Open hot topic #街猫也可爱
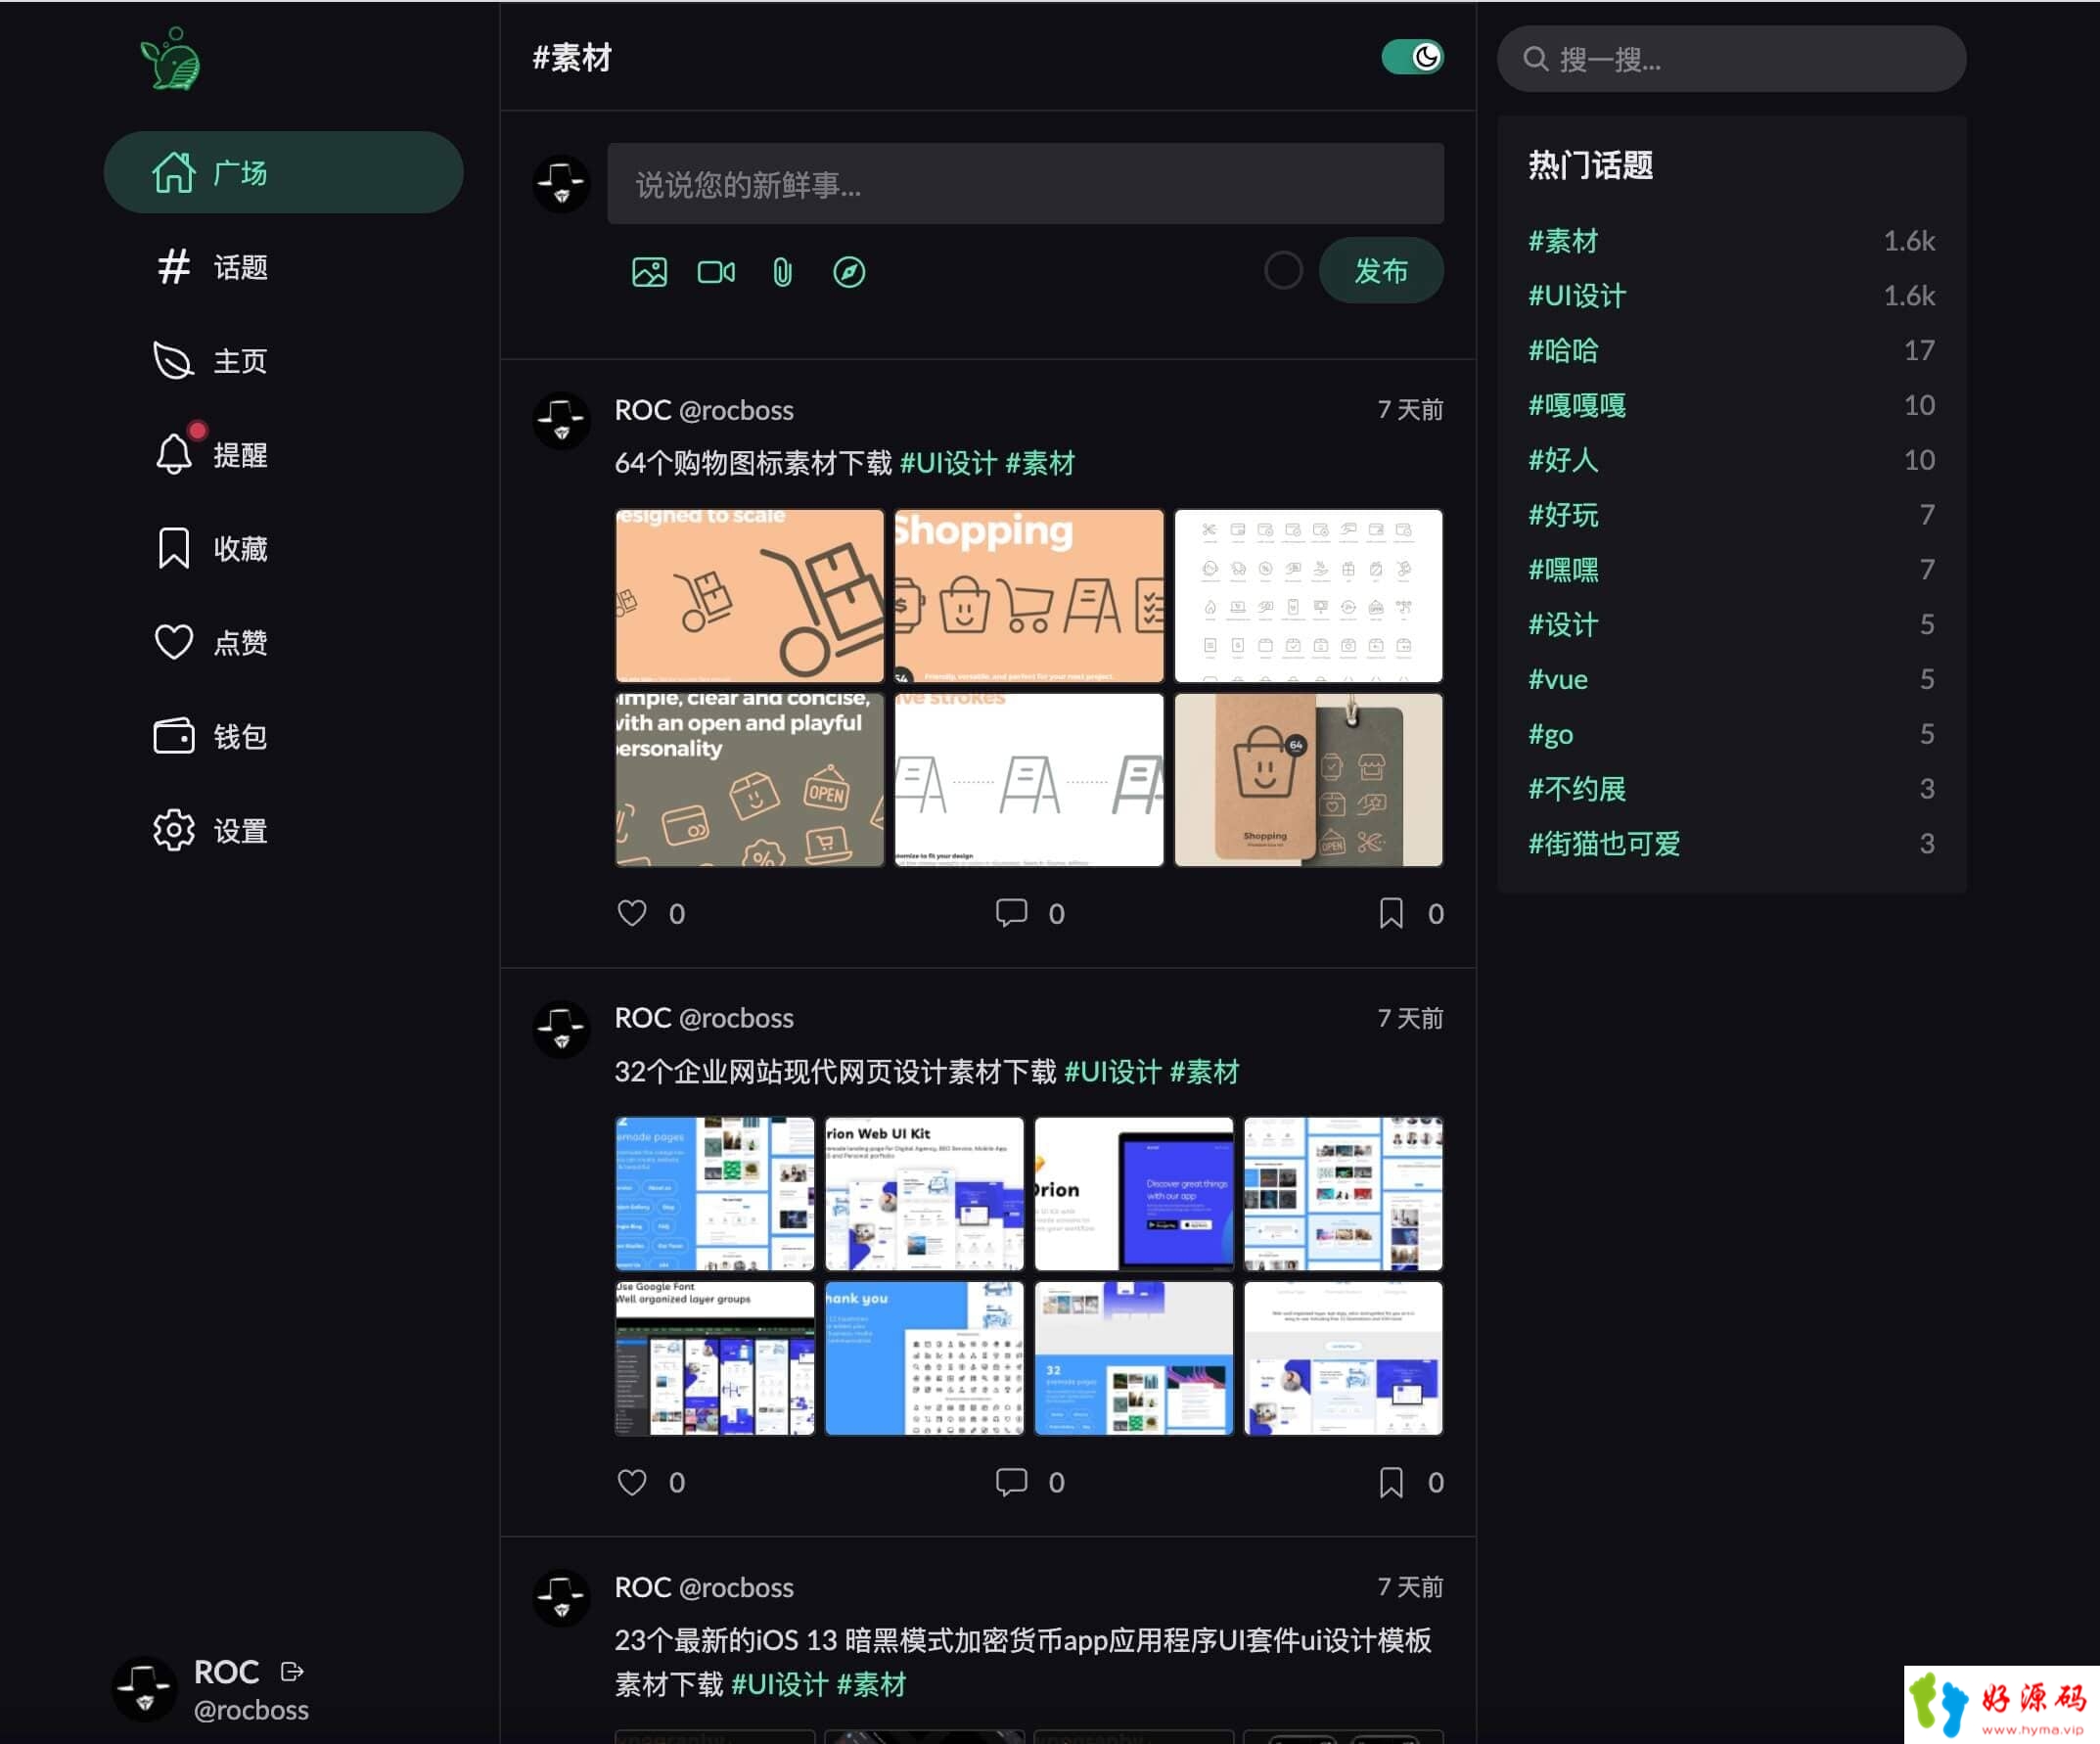 coord(1604,843)
